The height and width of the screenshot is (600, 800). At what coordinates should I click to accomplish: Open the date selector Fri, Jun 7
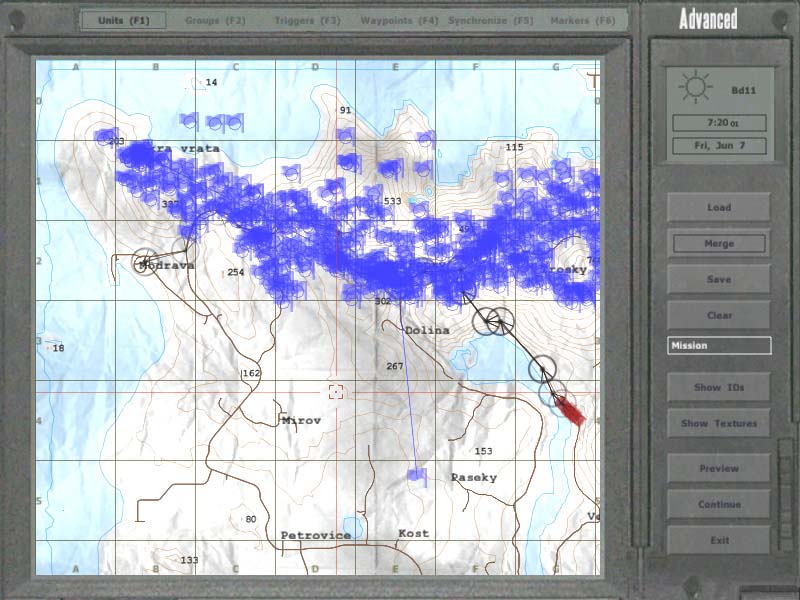719,145
